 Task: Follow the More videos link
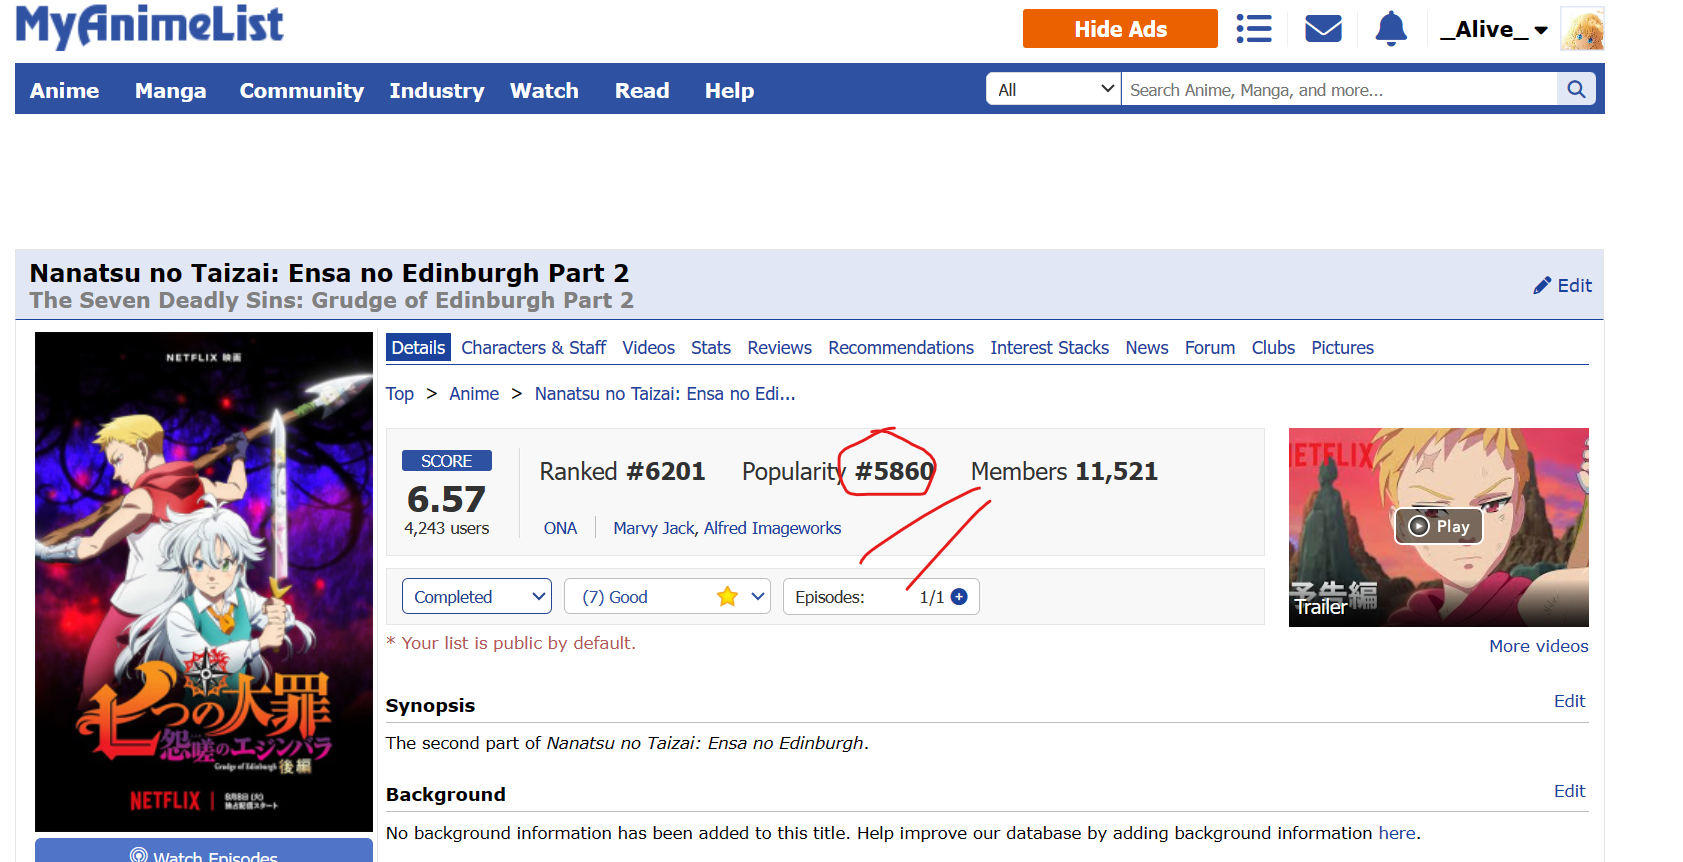(1538, 646)
